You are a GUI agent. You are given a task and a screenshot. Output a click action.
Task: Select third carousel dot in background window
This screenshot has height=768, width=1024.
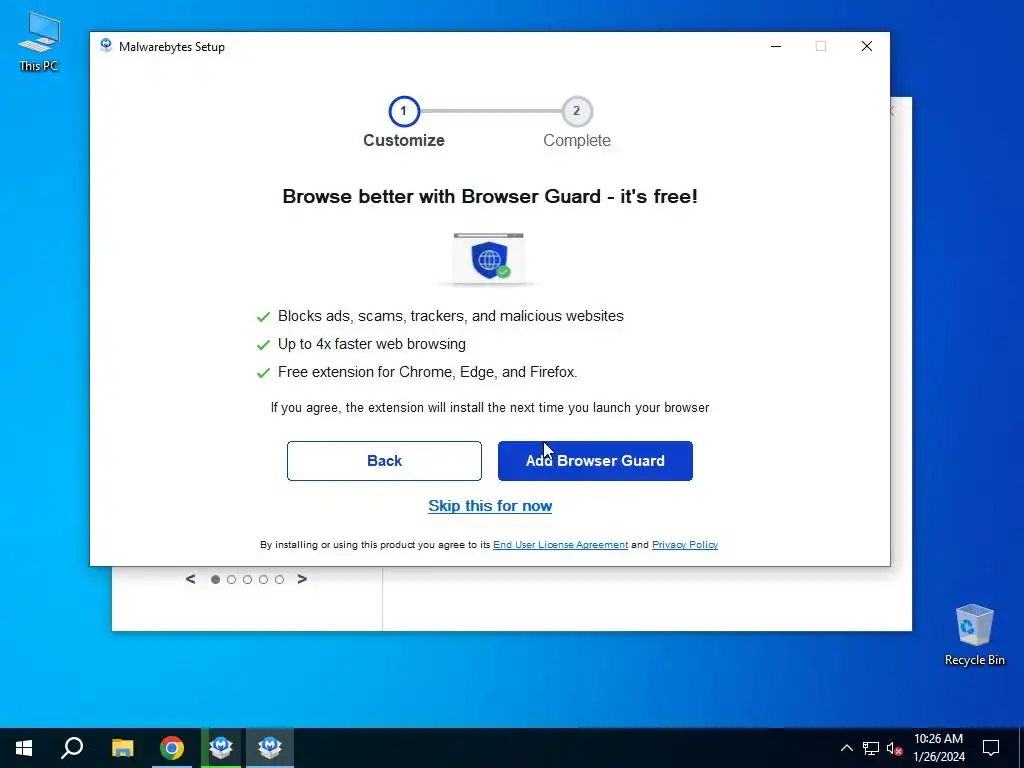tap(248, 580)
